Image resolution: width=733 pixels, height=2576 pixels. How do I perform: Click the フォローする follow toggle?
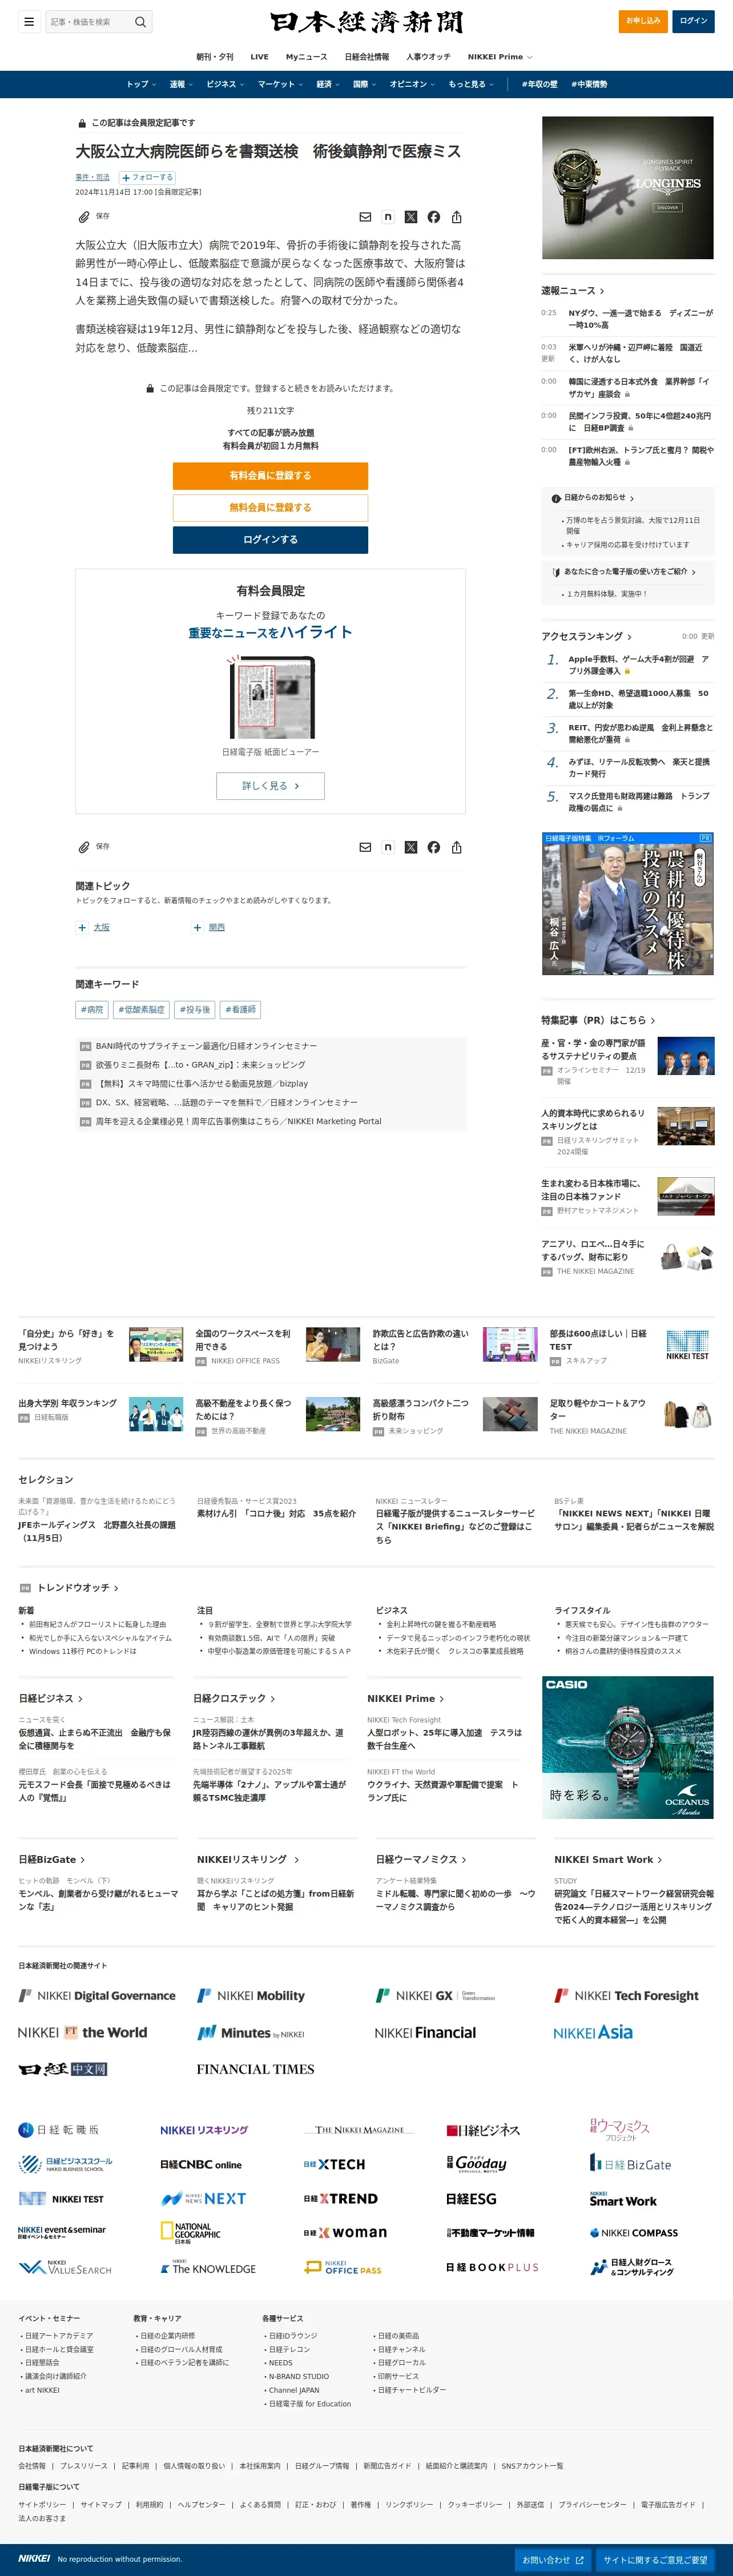(x=147, y=178)
